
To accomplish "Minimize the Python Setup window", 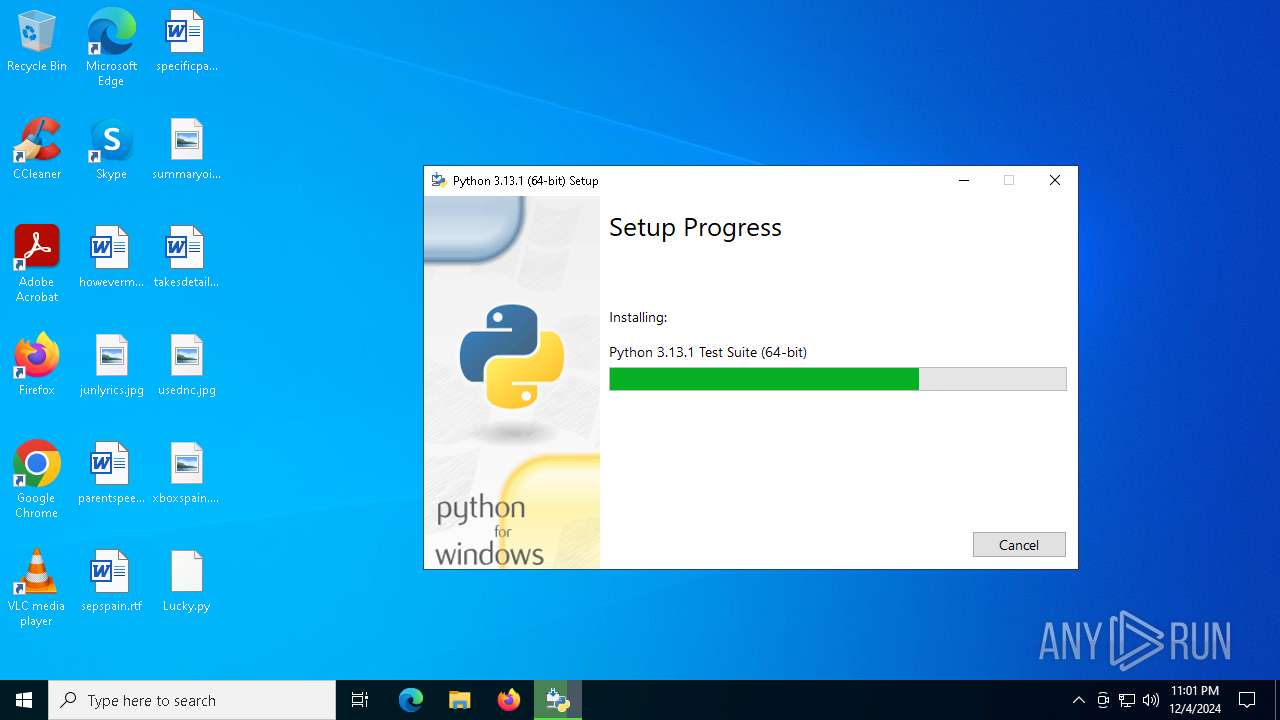I will 964,181.
